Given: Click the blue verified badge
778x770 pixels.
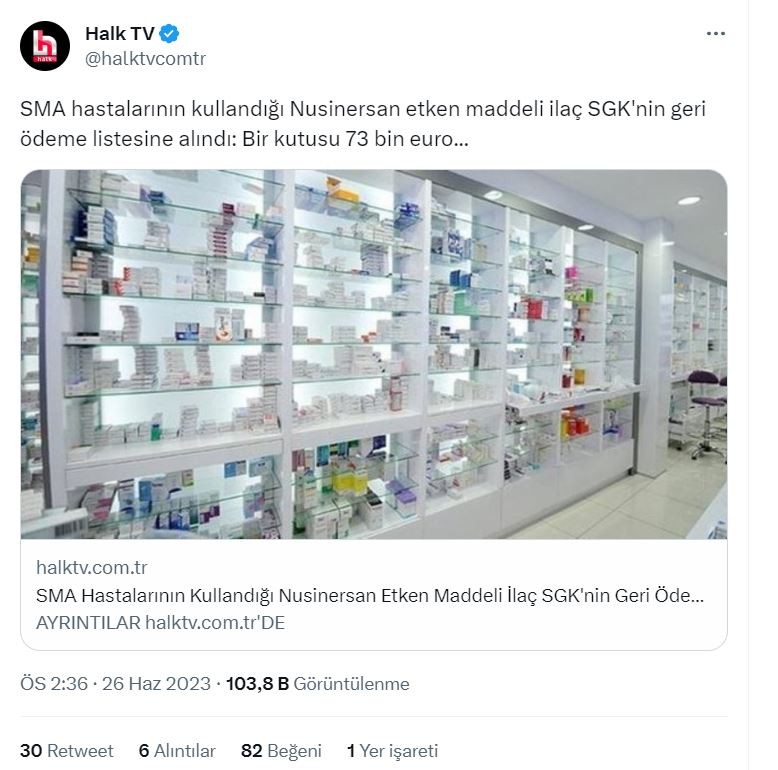Looking at the screenshot, I should [x=169, y=34].
